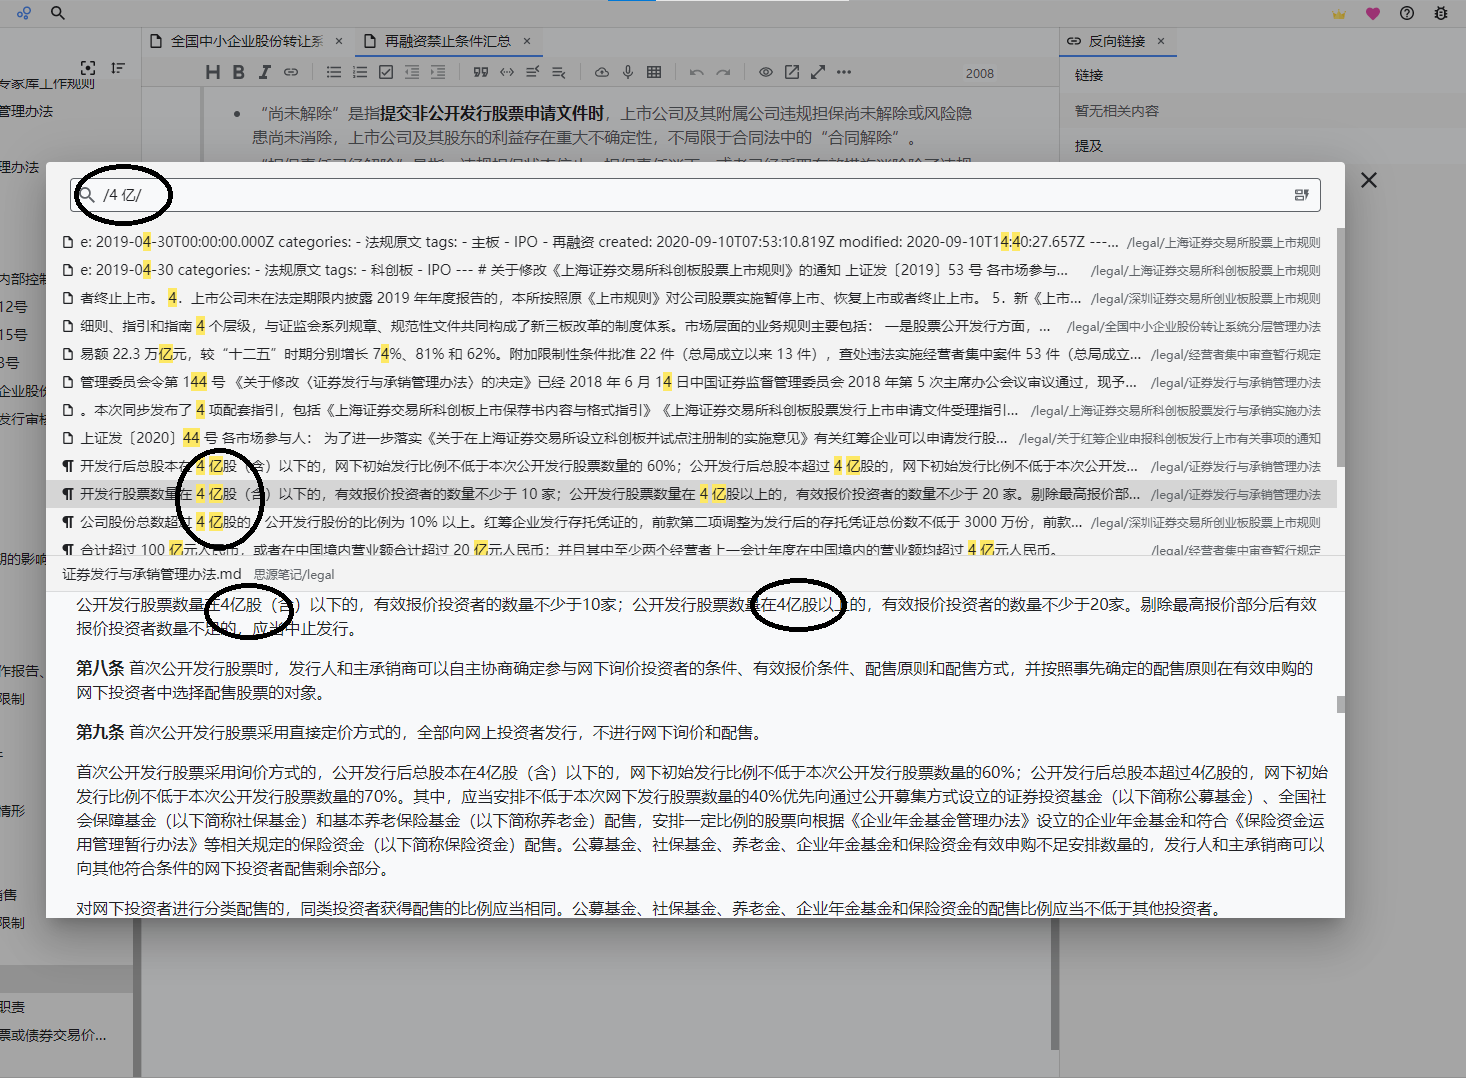The width and height of the screenshot is (1466, 1078).
Task: Click the 提及 section in backlinks panel
Action: pyautogui.click(x=1089, y=146)
